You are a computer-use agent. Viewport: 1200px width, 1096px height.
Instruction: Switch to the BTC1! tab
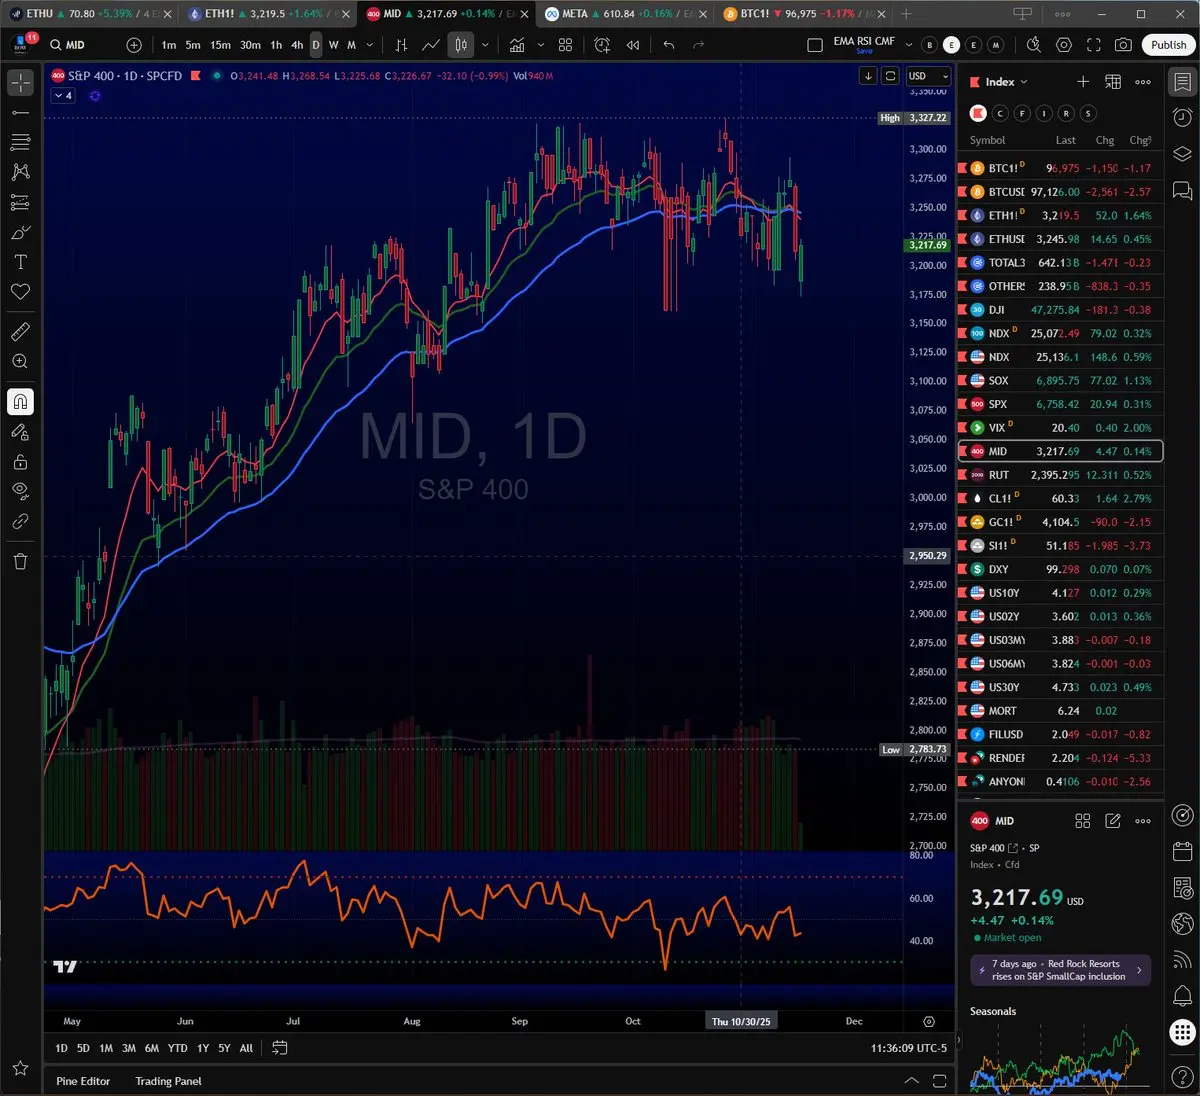coord(802,14)
